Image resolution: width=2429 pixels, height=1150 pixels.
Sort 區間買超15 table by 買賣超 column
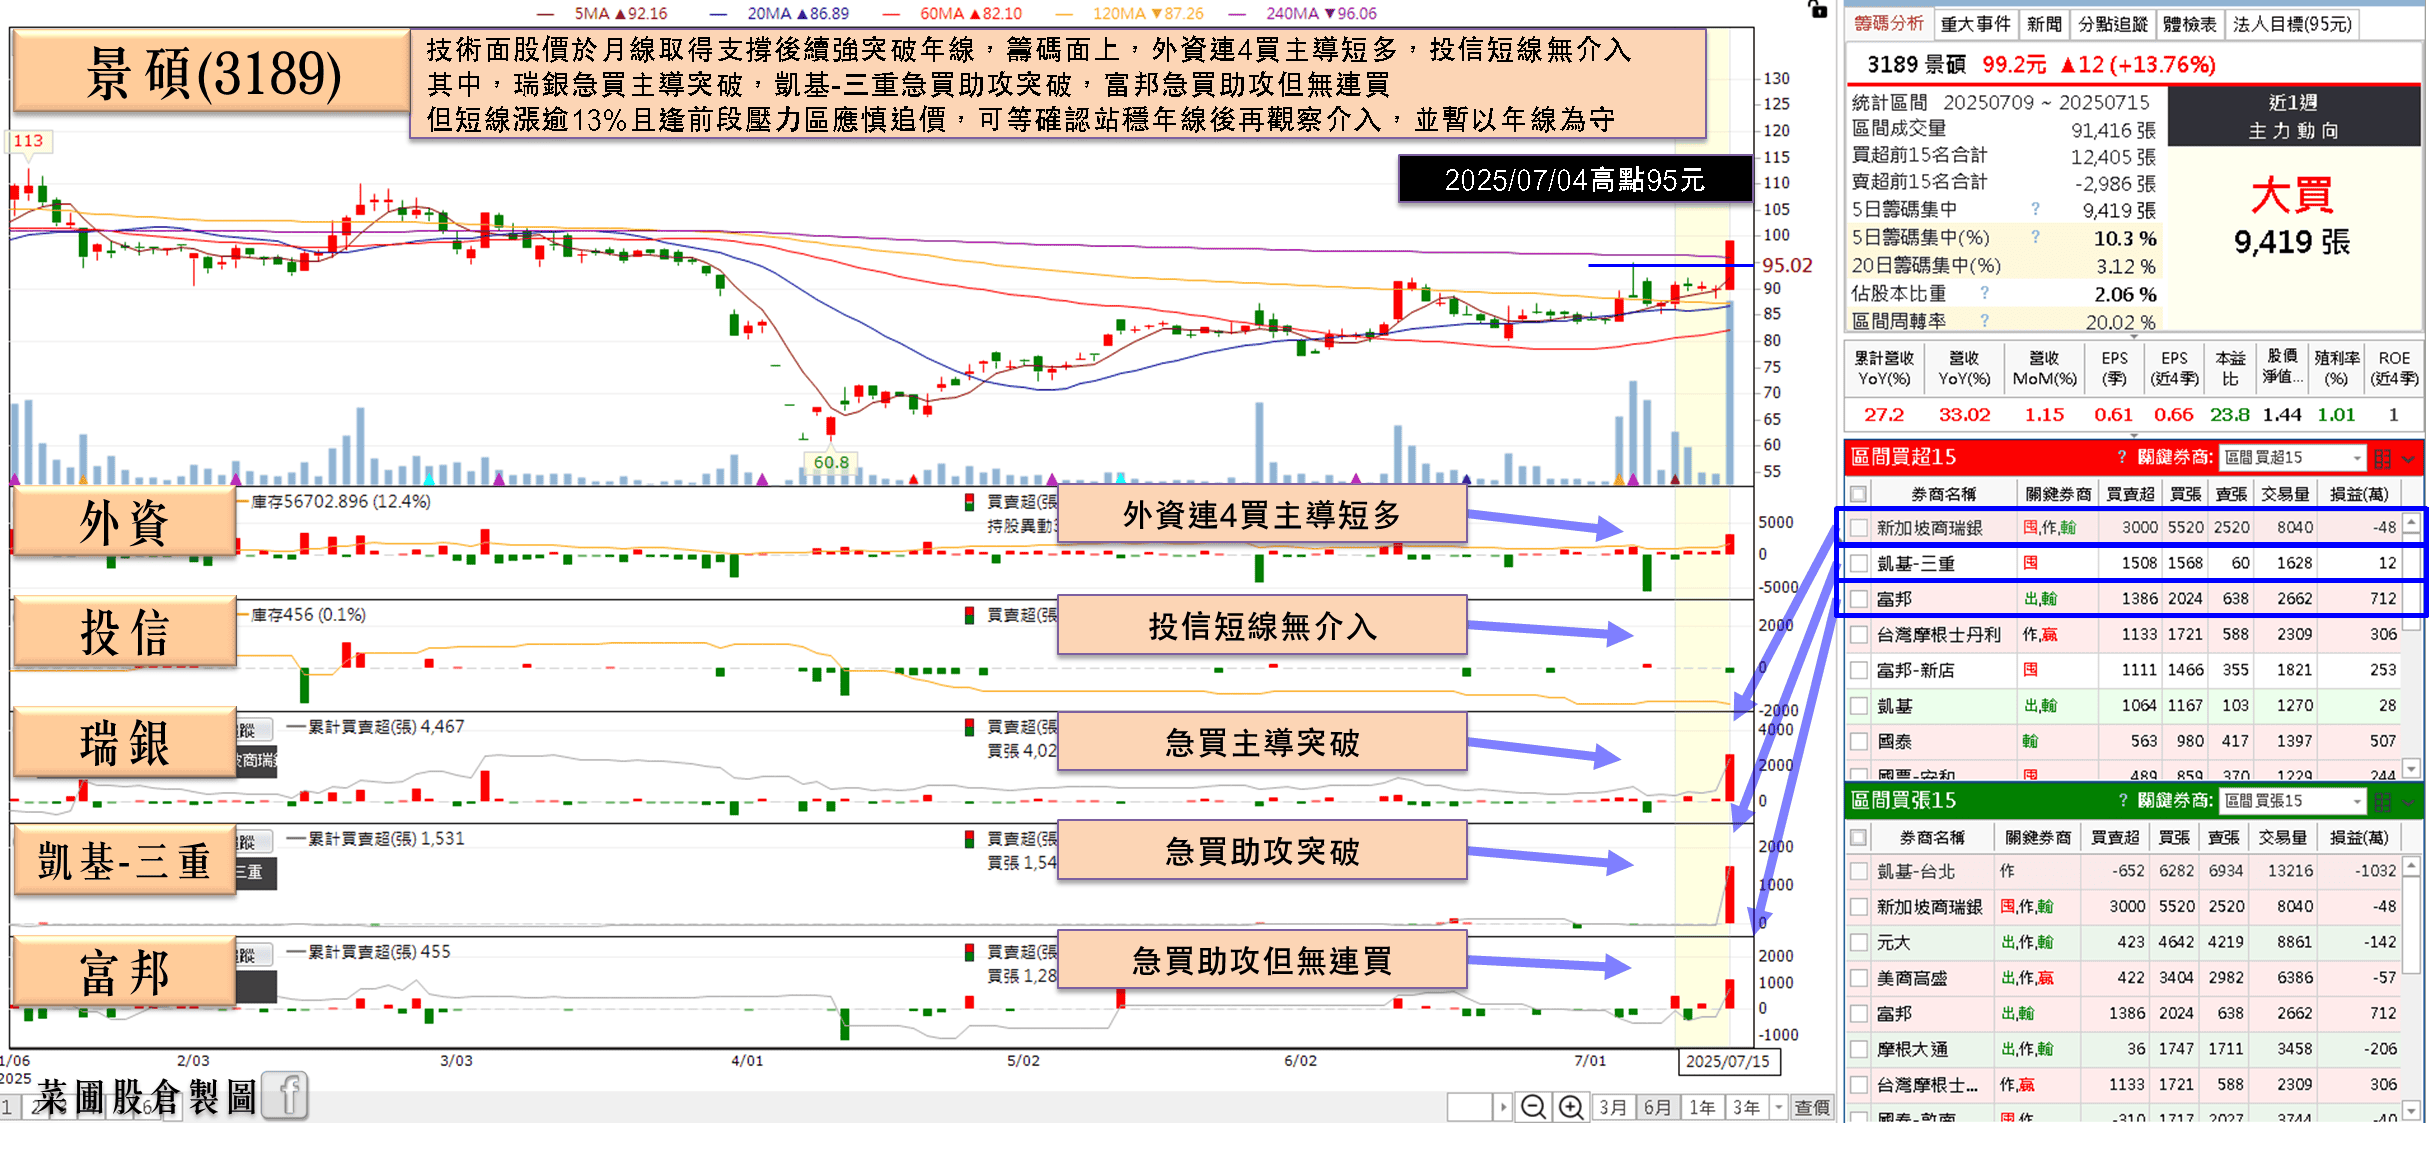point(2130,494)
